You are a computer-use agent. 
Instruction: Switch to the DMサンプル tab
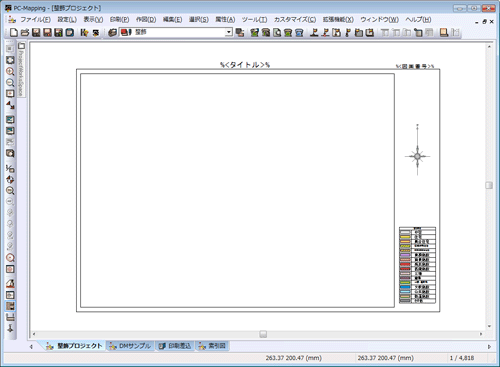click(x=131, y=346)
